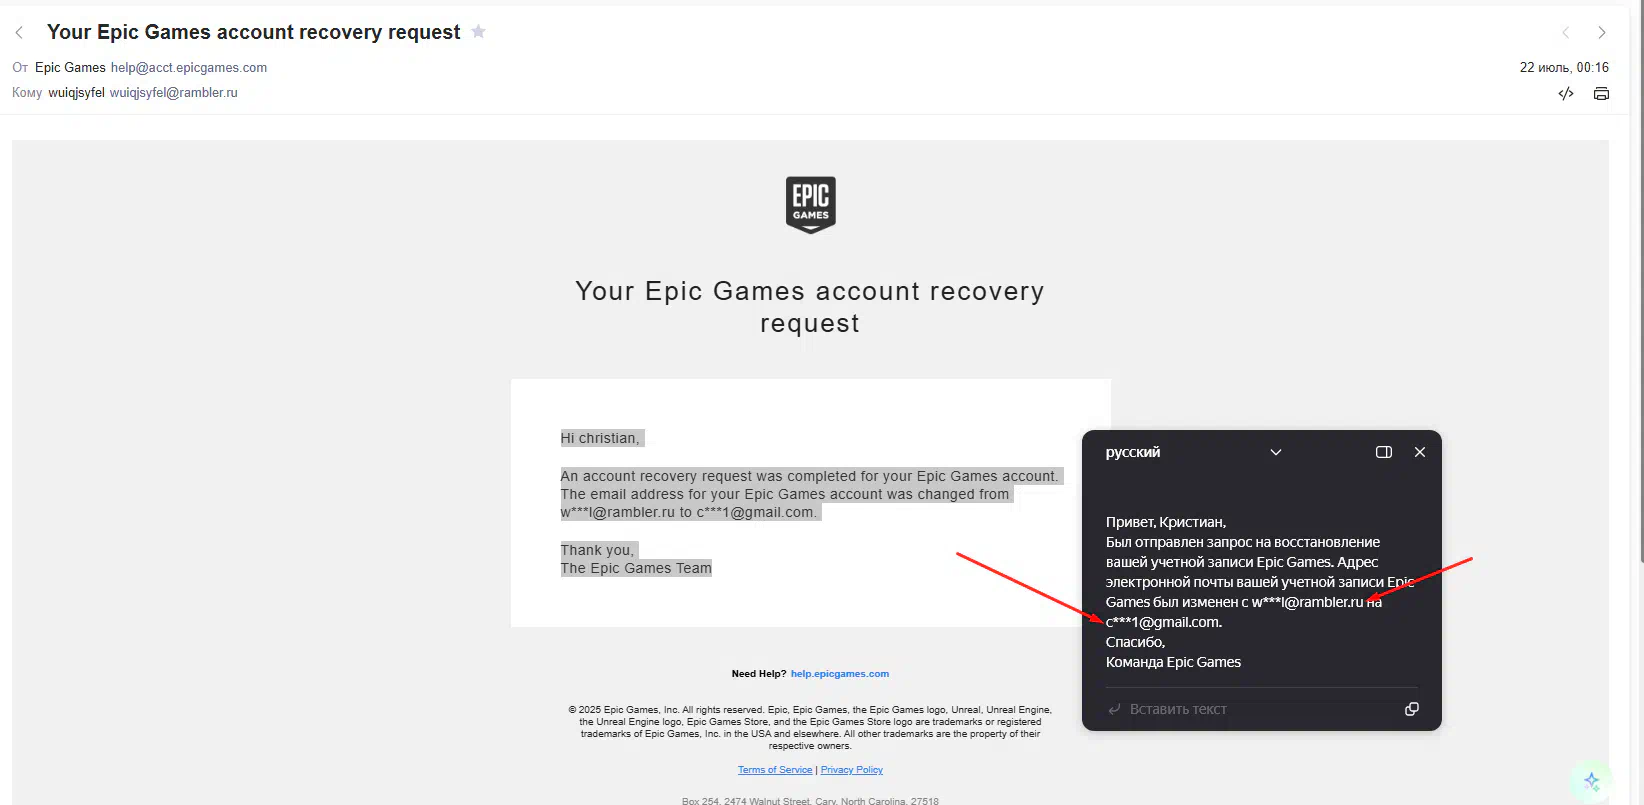Toggle the translator side panel view icon
1644x805 pixels.
[x=1384, y=452]
